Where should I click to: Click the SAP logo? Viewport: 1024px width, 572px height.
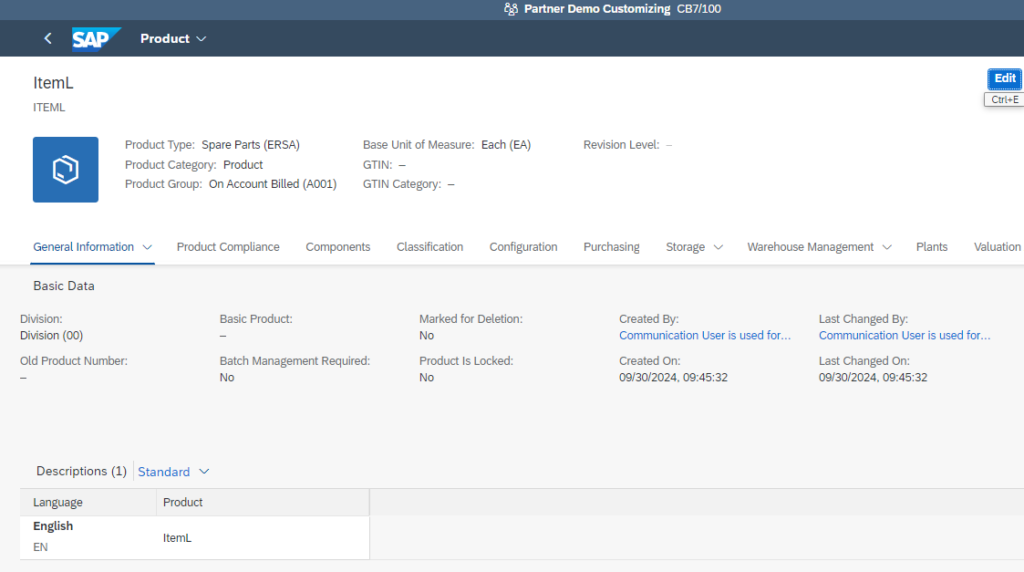(x=95, y=39)
